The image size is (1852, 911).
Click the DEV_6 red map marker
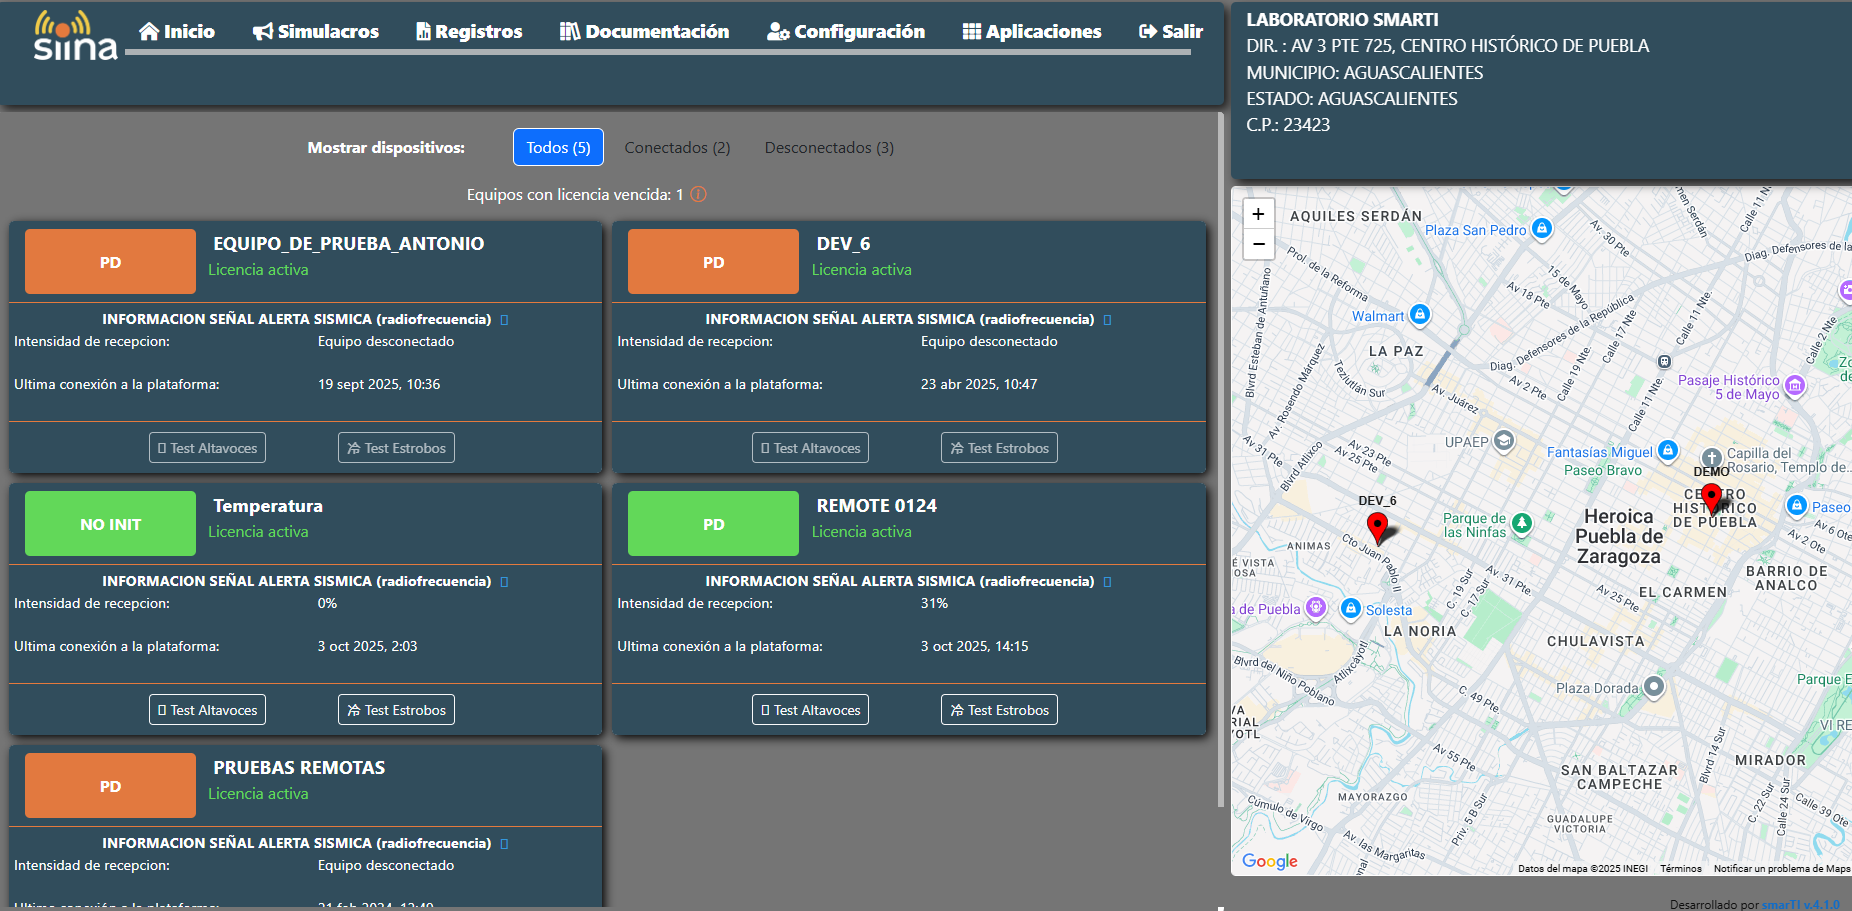[1377, 525]
